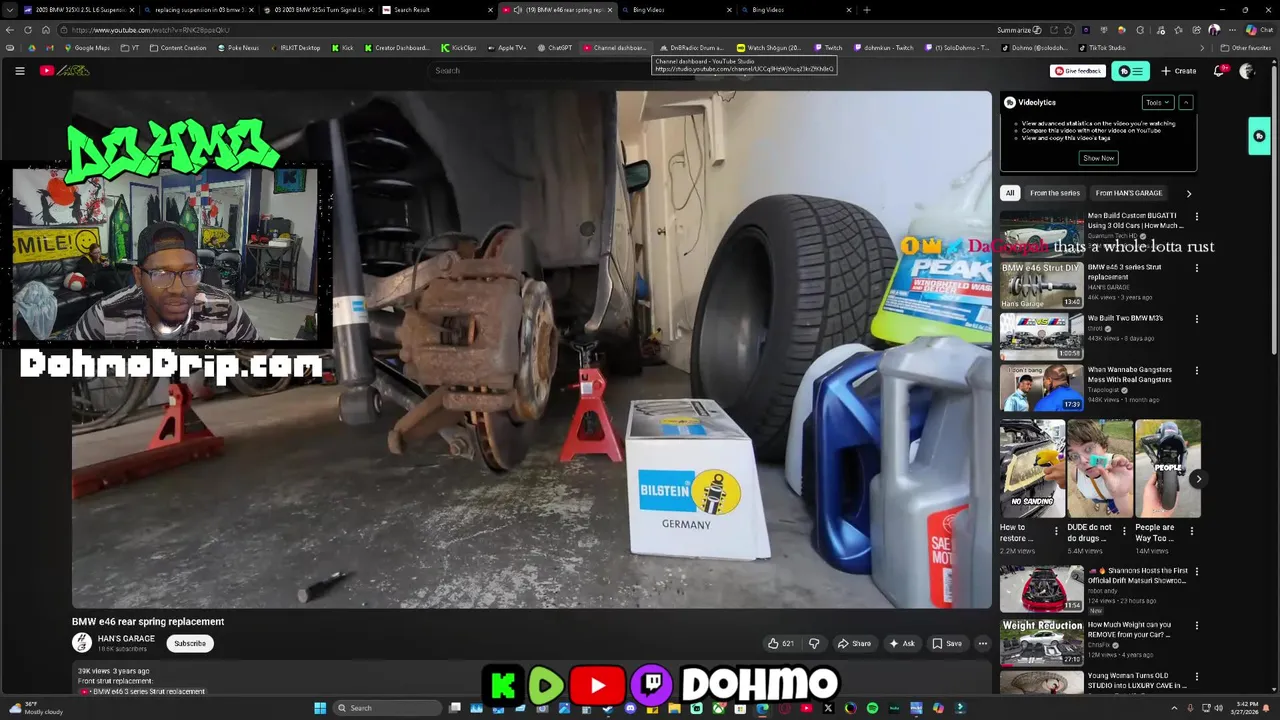Open the Weight Reduction video thumbnail

[1042, 643]
